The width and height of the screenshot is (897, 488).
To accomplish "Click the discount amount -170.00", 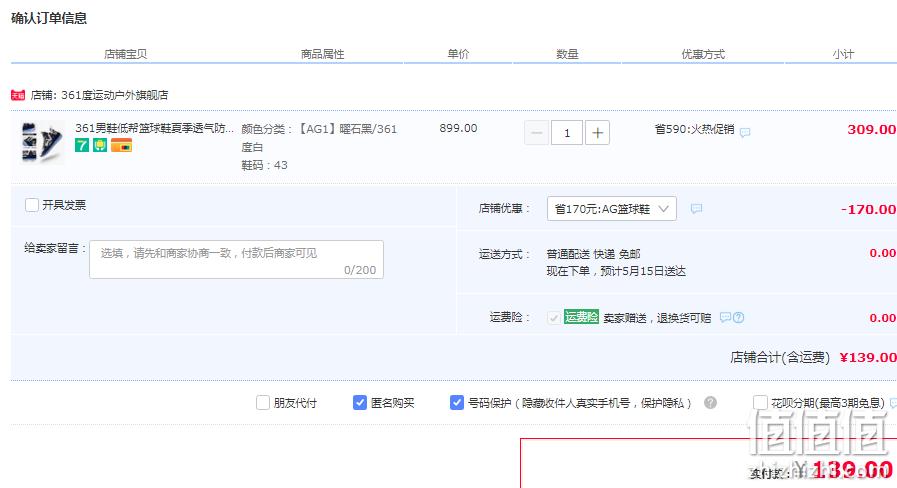I will [868, 209].
